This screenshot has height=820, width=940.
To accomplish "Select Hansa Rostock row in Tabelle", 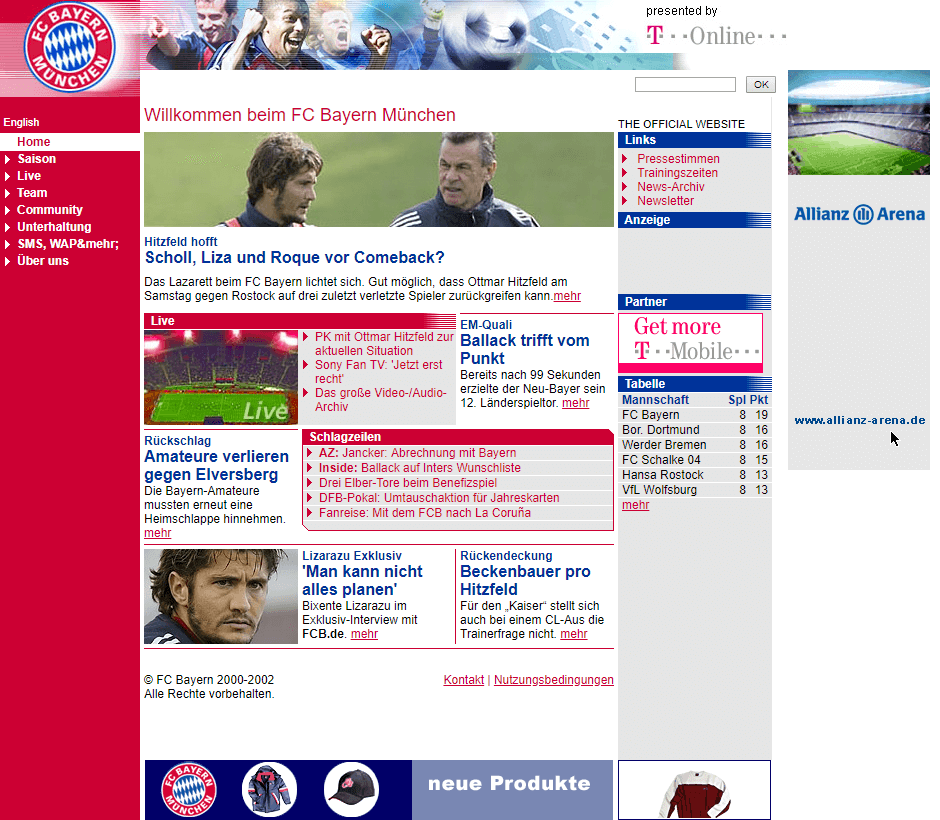I will [x=694, y=475].
